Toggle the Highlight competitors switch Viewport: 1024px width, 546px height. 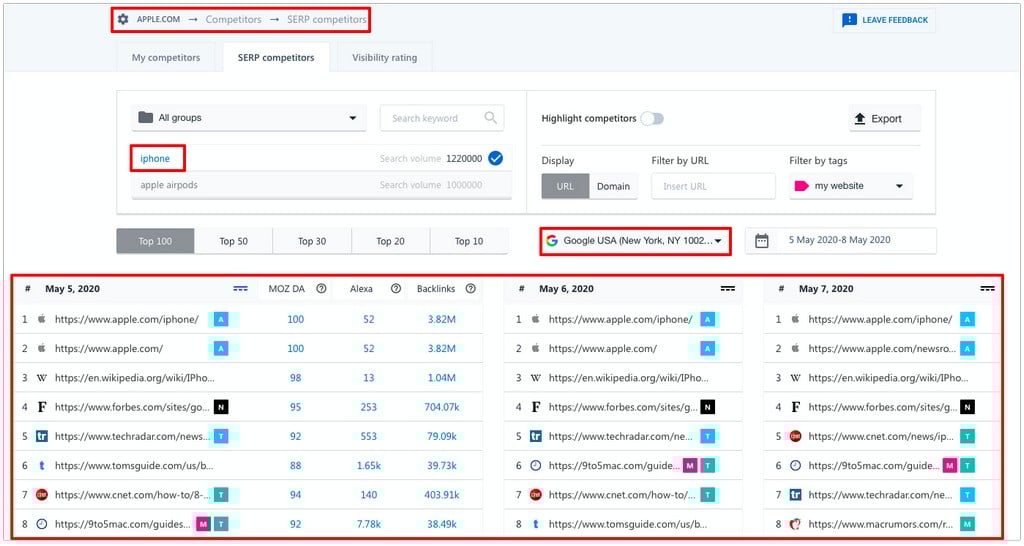pos(652,118)
